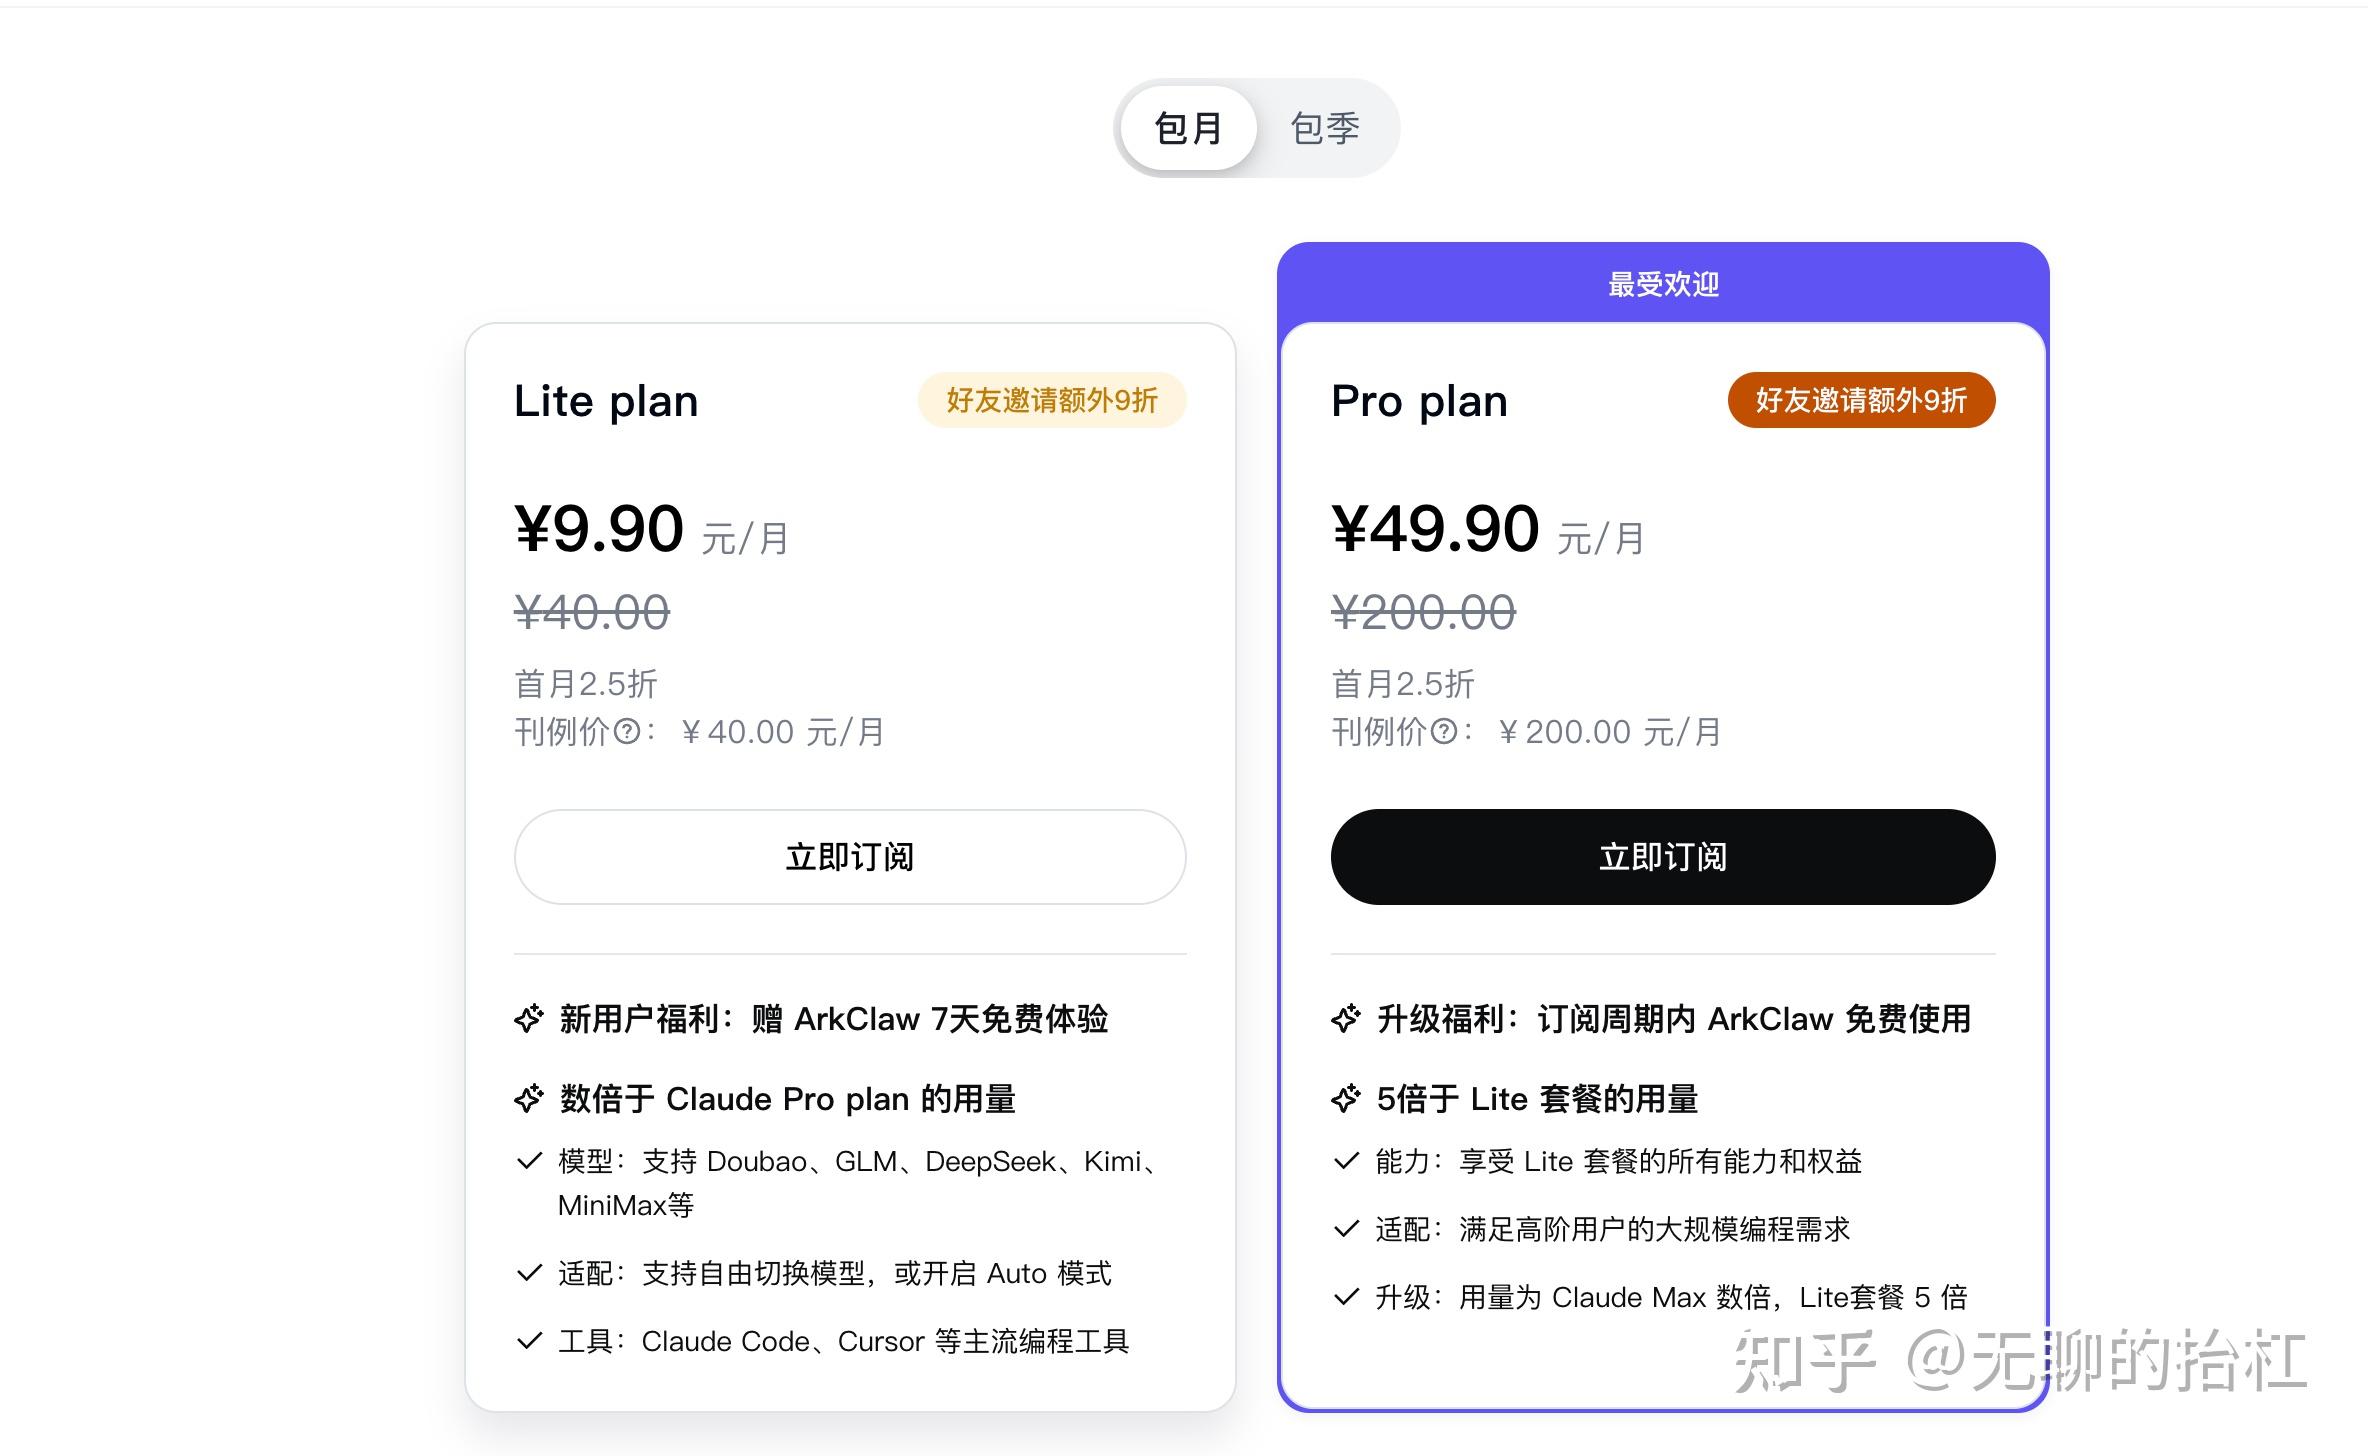Click the 最受欢迎 banner on Pro plan

[x=1663, y=284]
